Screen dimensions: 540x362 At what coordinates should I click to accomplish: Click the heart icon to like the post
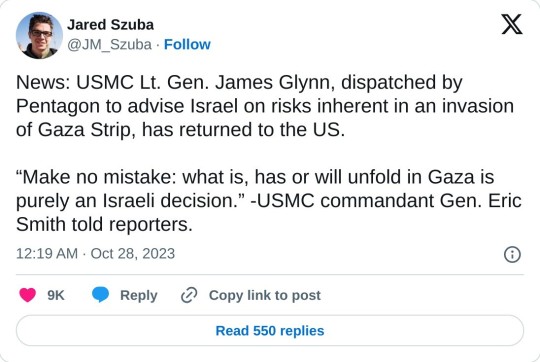(x=28, y=295)
